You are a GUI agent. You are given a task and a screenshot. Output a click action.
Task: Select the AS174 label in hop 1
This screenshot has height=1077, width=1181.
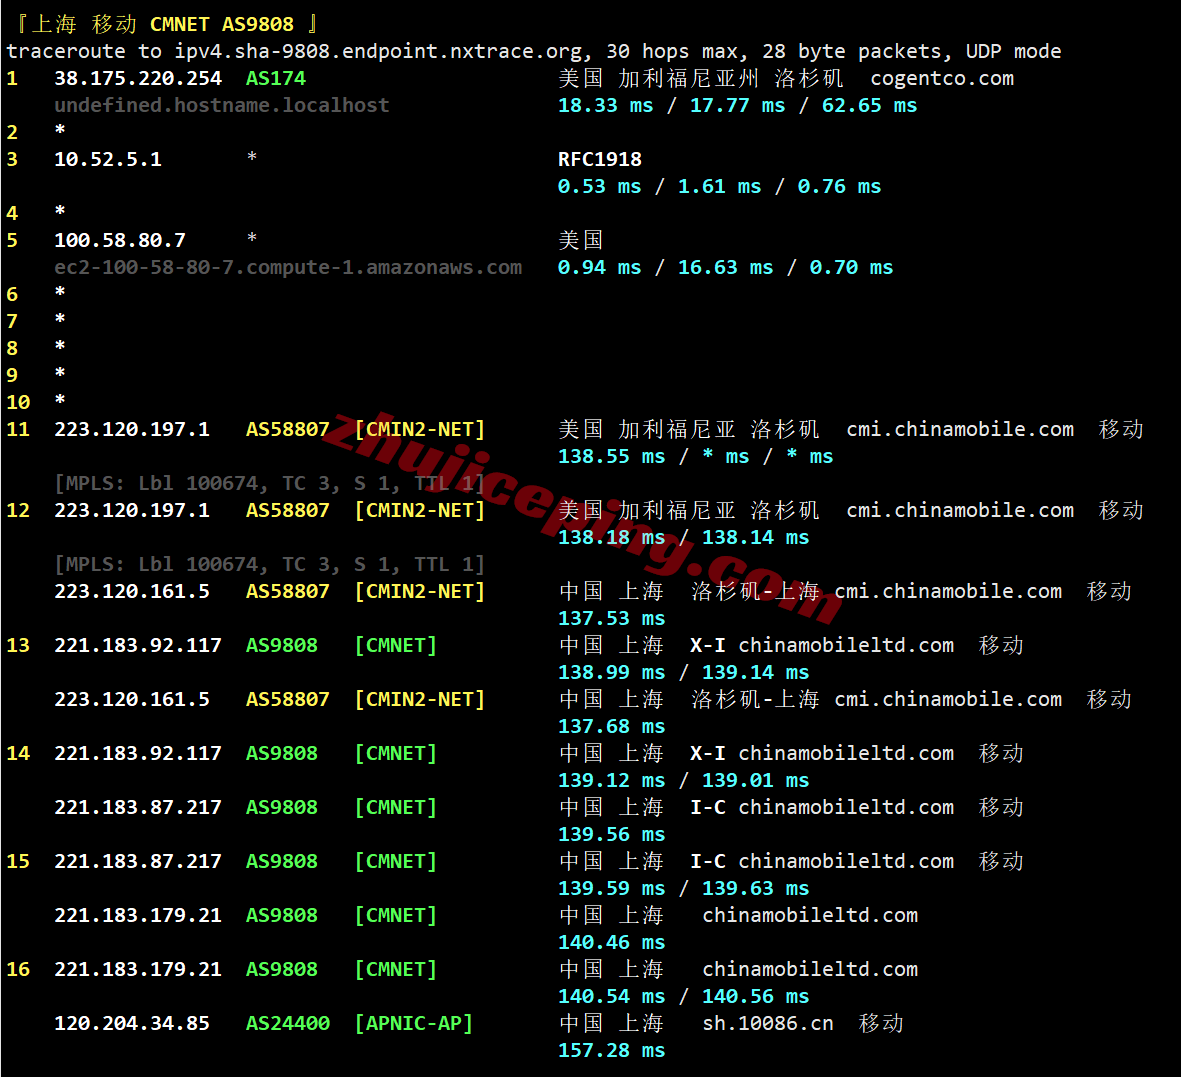point(276,78)
